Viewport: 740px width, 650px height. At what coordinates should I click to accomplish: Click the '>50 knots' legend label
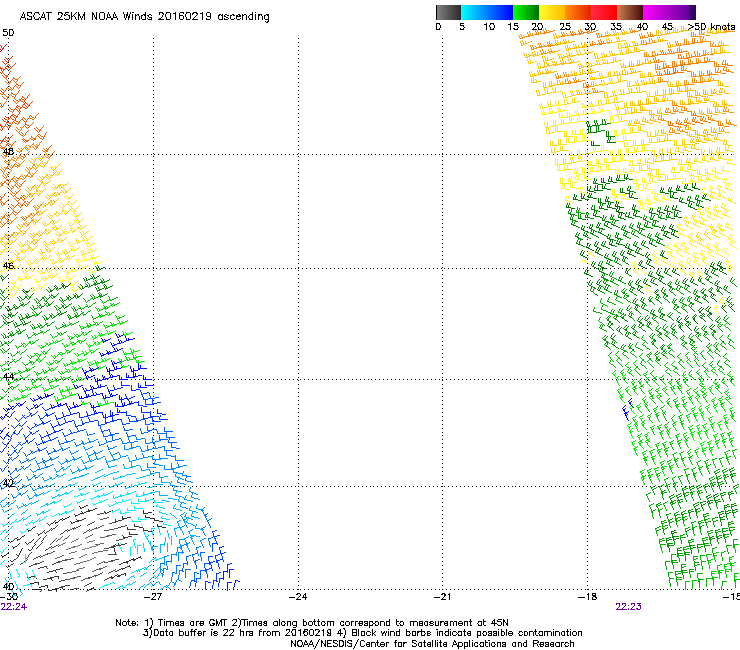point(711,27)
